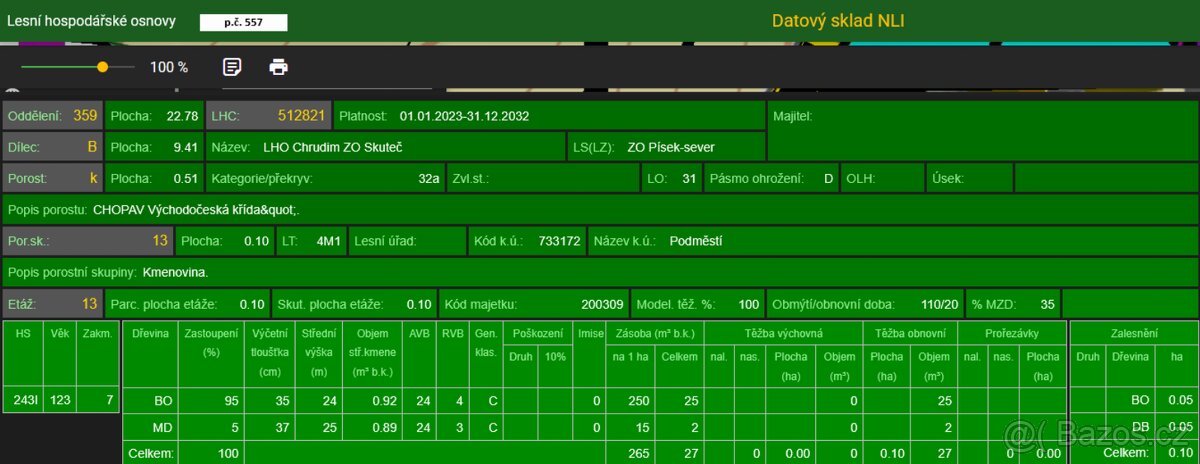Click Lesní hospodářské osnovy header
Viewport: 1200px width, 464px height.
[91, 21]
